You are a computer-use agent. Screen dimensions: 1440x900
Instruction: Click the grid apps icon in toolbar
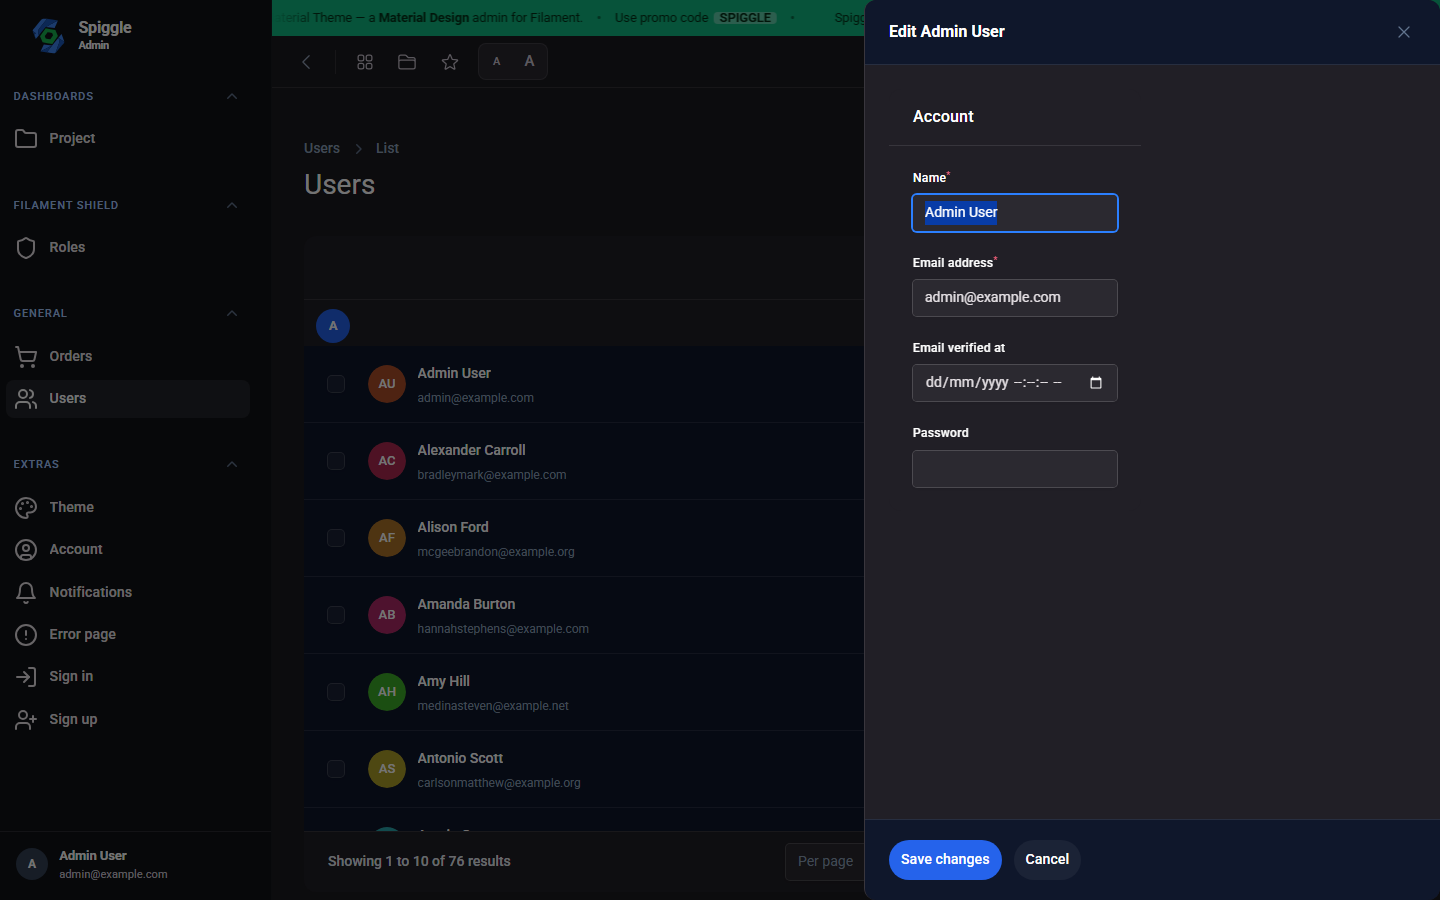365,62
